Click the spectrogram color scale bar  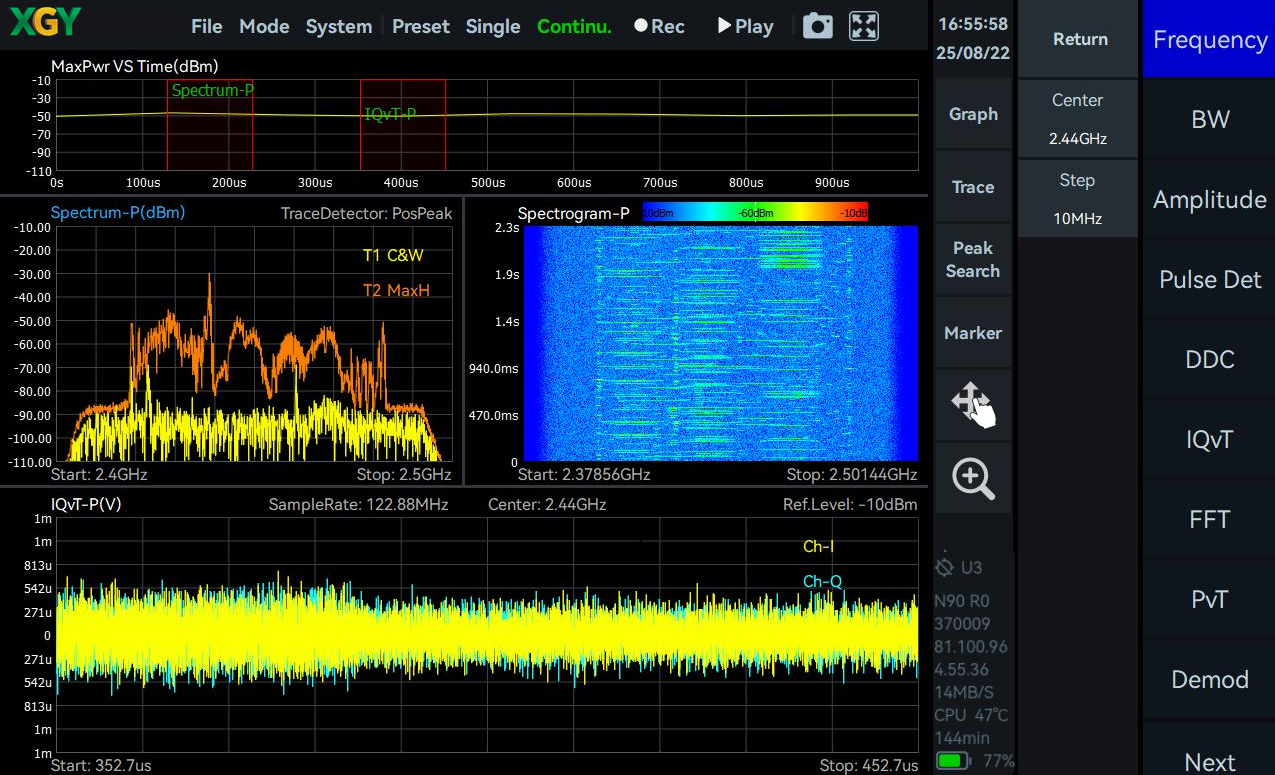point(755,212)
